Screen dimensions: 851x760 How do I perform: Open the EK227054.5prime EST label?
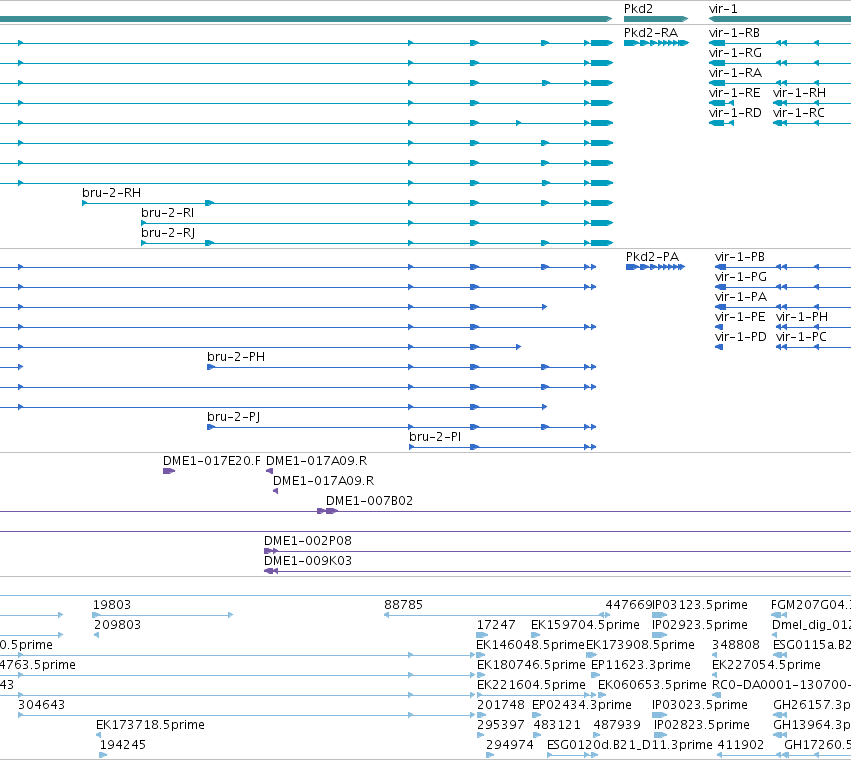[x=766, y=665]
